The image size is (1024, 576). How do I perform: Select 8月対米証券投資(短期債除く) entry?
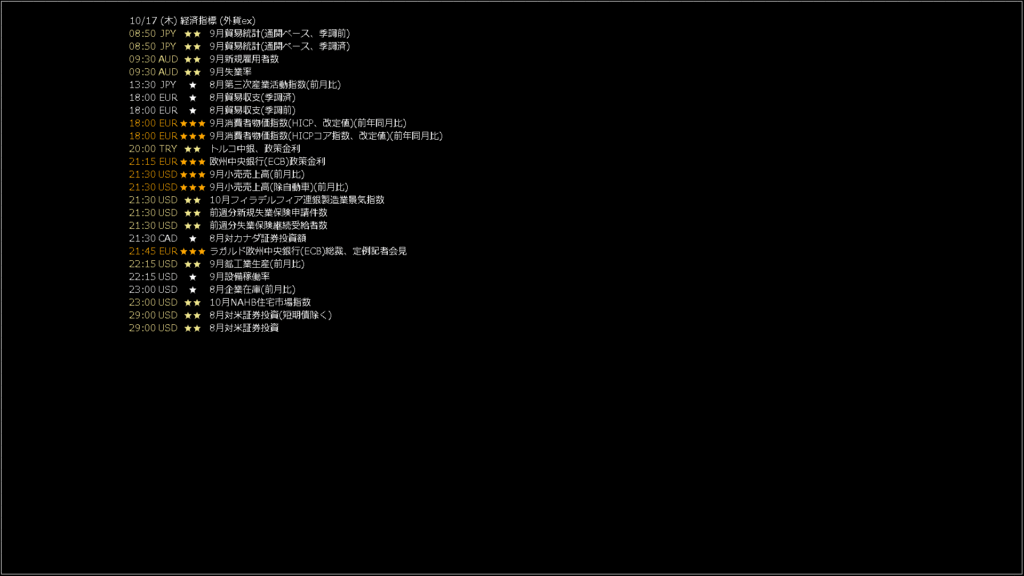pyautogui.click(x=270, y=315)
